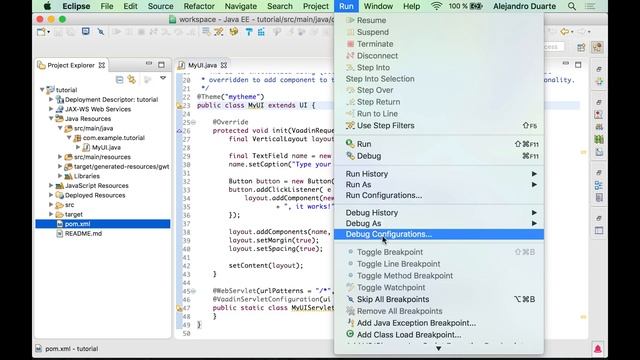Click the colorful pinwheel icon in right trim
Image resolution: width=640 pixels, height=360 pixels.
(599, 81)
